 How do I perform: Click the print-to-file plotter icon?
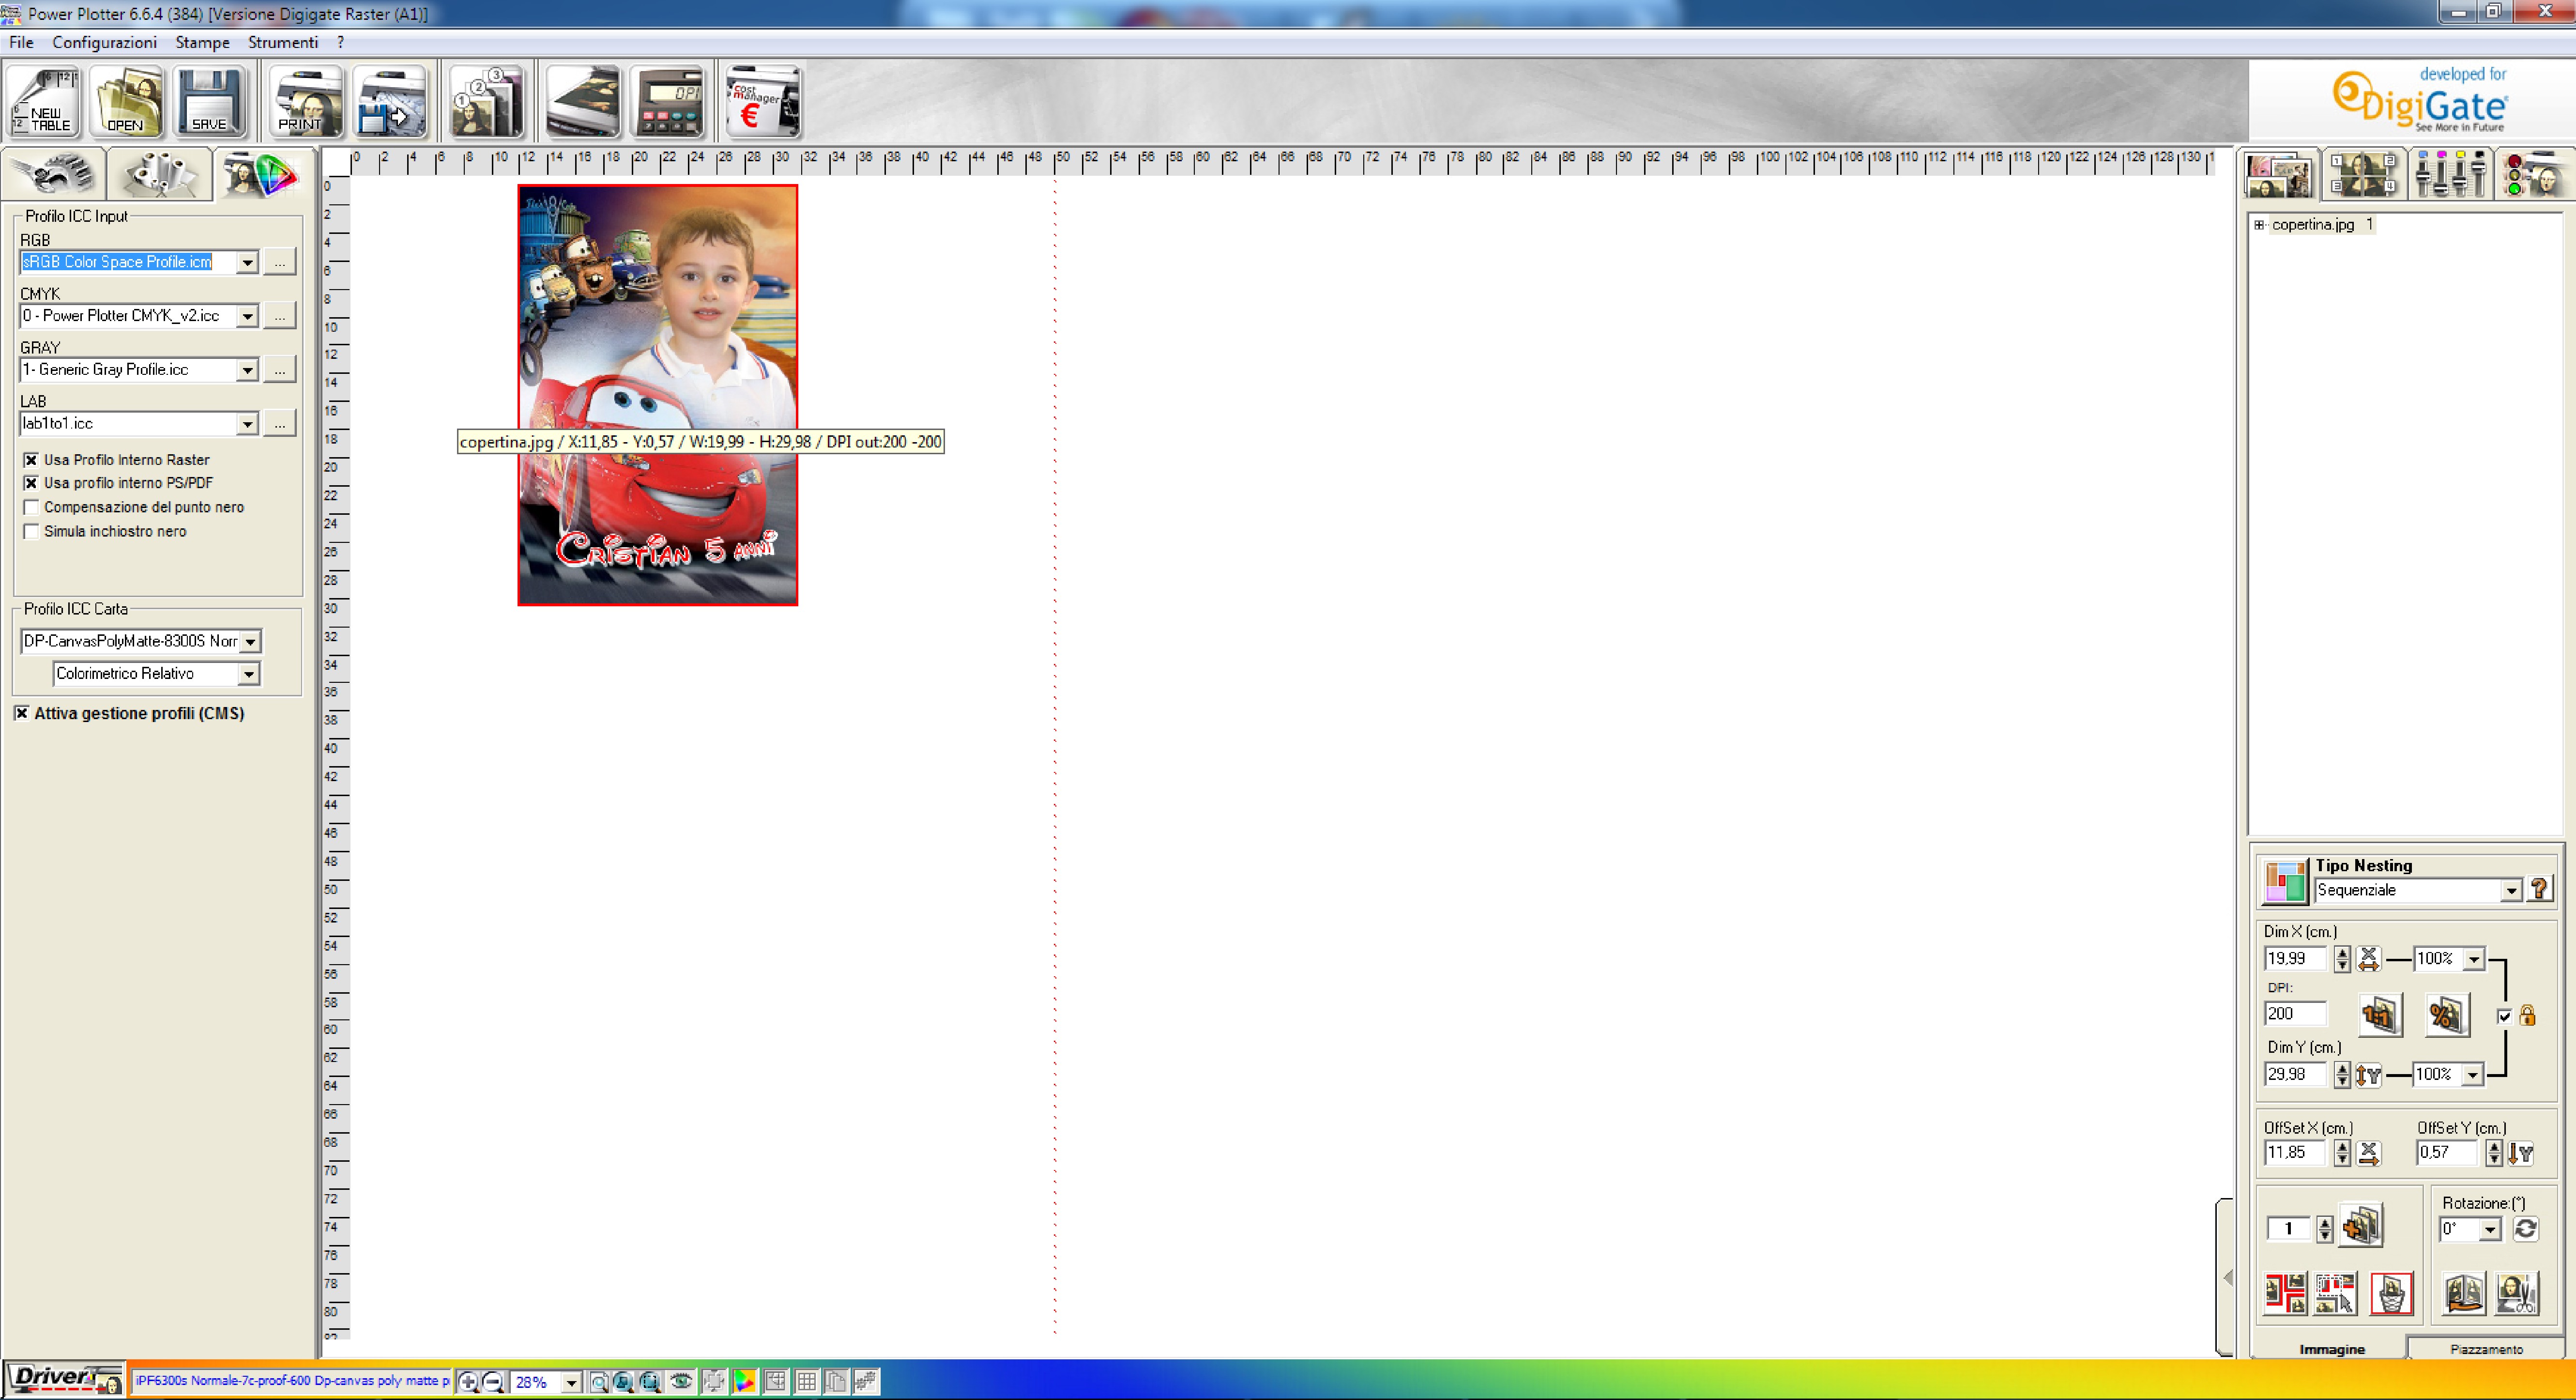391,101
